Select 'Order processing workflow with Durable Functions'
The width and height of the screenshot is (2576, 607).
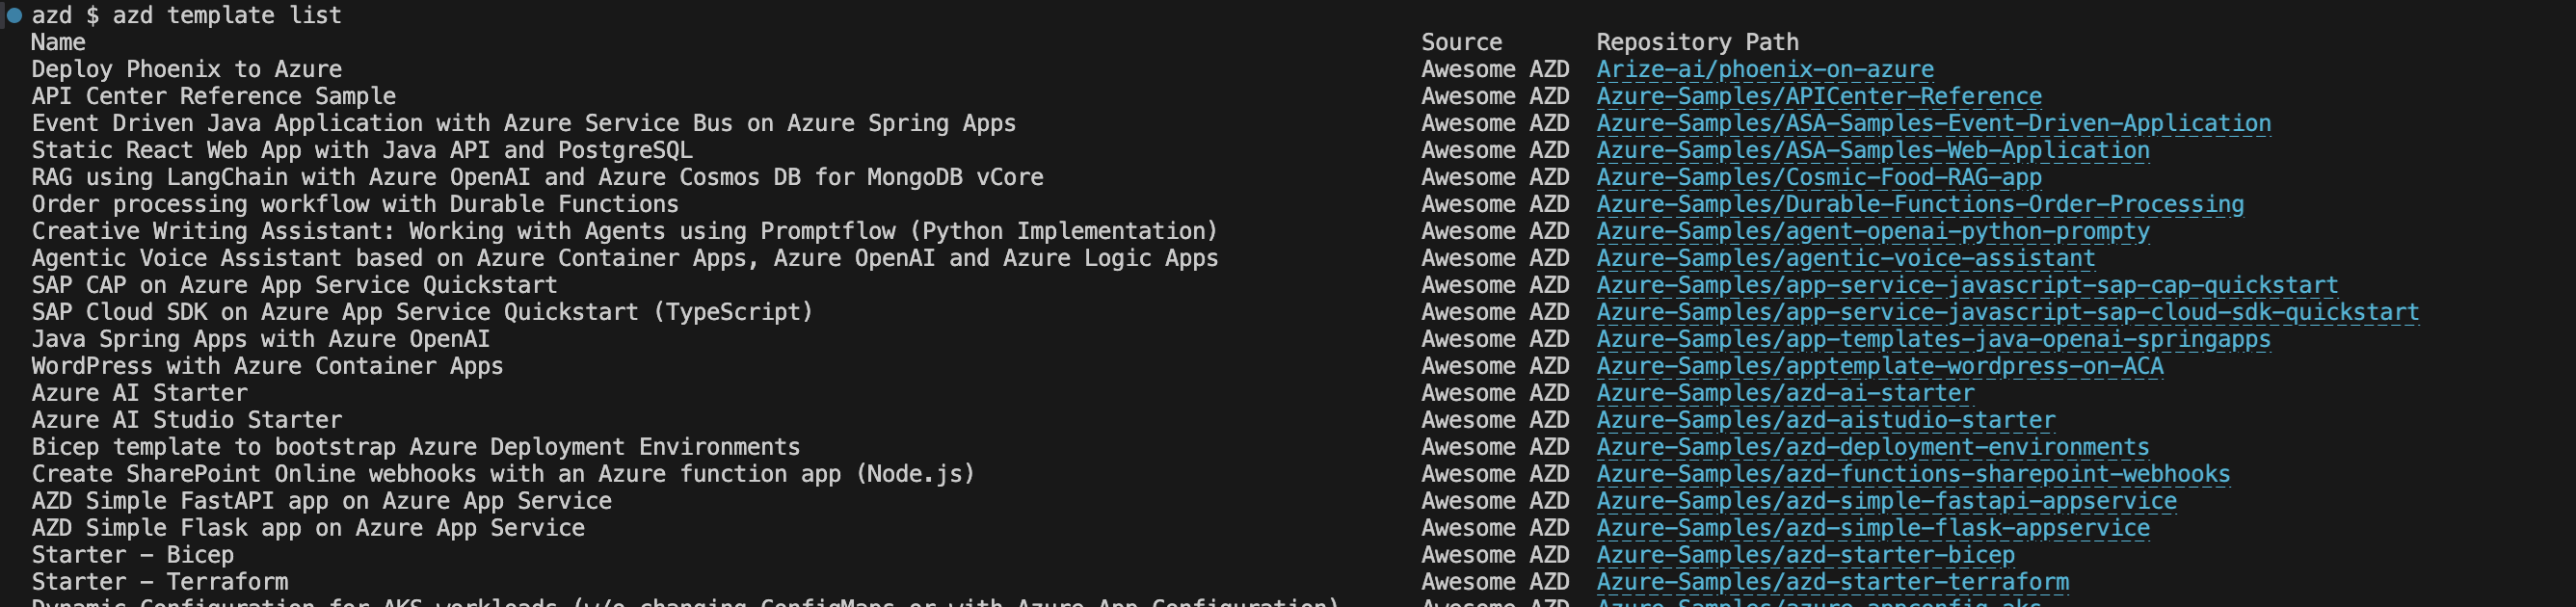[355, 204]
